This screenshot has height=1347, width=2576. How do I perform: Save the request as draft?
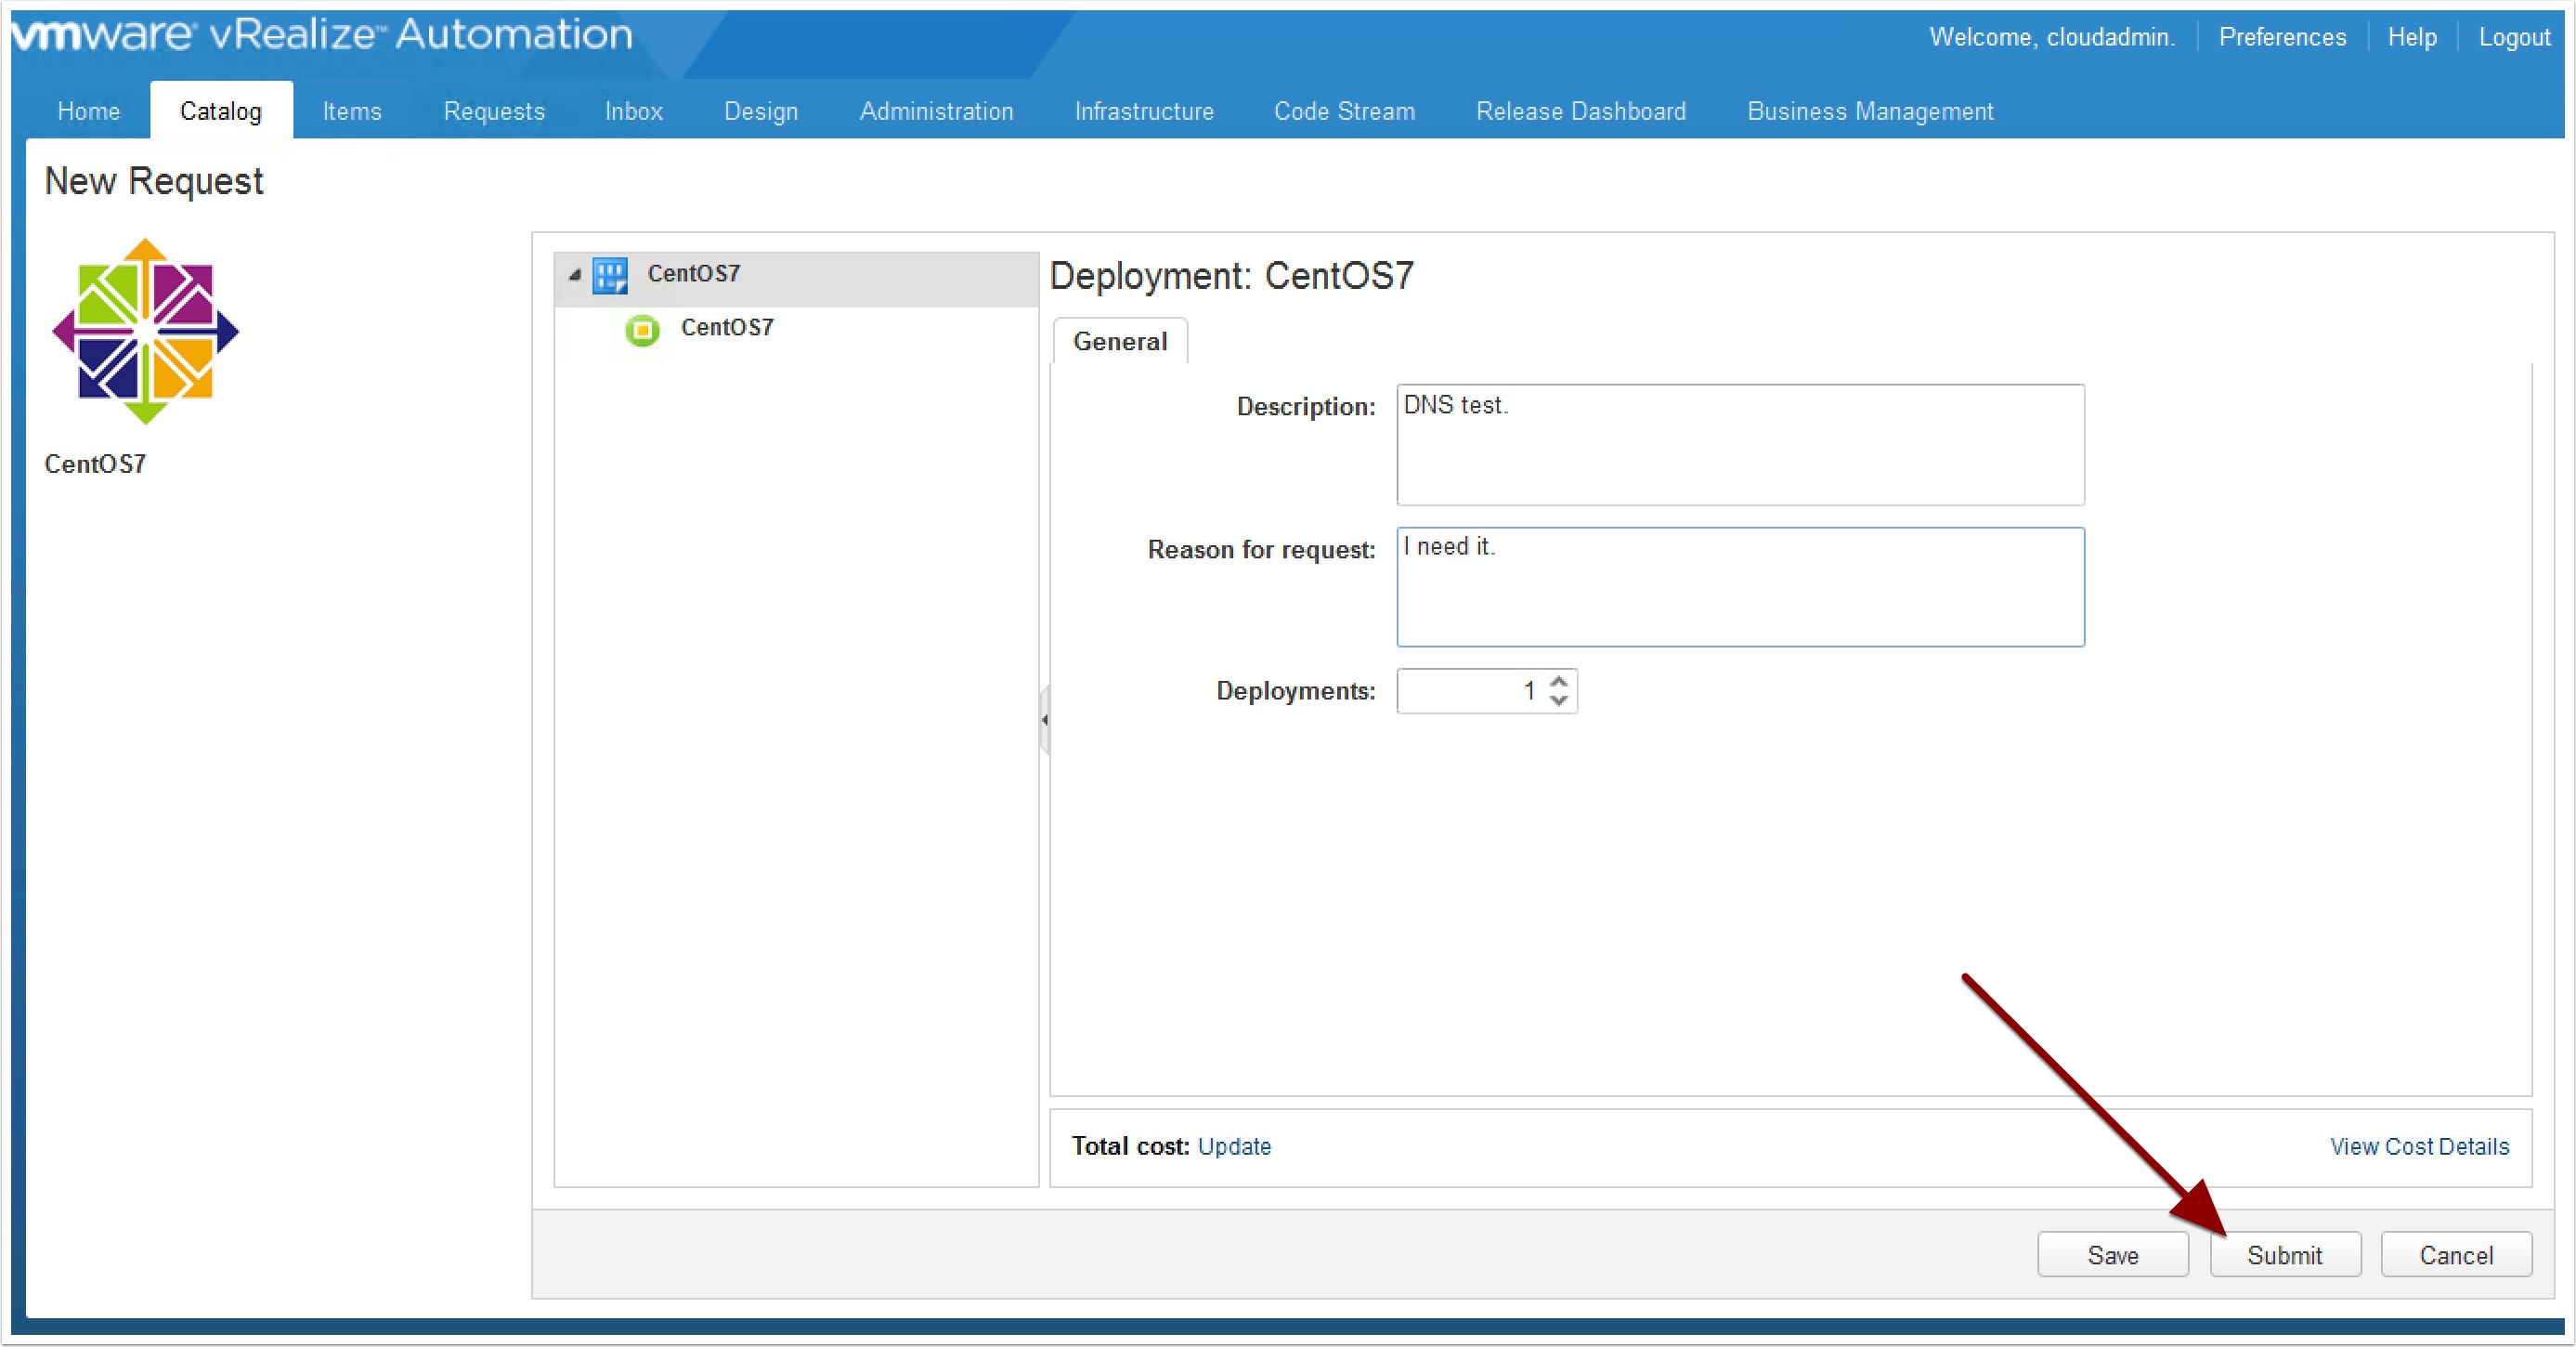[x=2113, y=1254]
